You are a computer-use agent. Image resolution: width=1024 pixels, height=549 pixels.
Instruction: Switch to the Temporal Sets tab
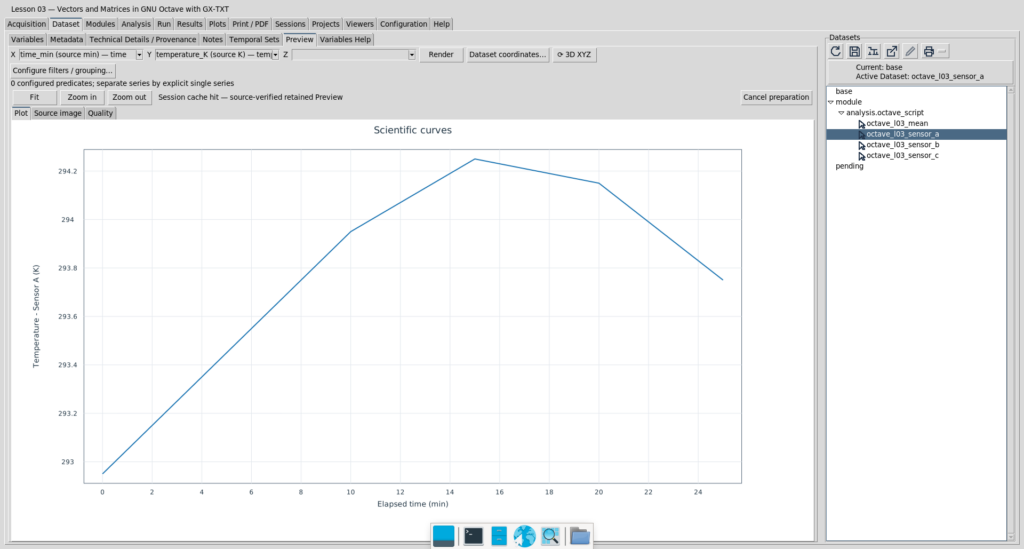pyautogui.click(x=254, y=40)
